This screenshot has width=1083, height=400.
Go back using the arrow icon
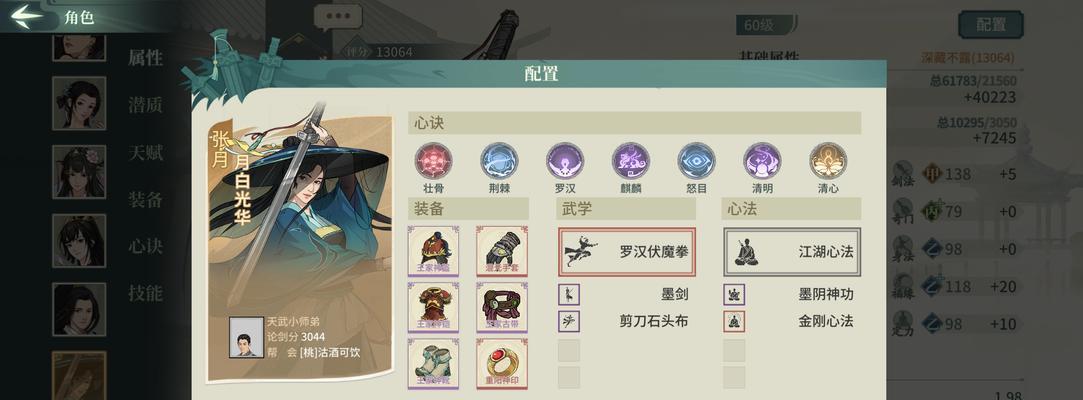[x=28, y=17]
